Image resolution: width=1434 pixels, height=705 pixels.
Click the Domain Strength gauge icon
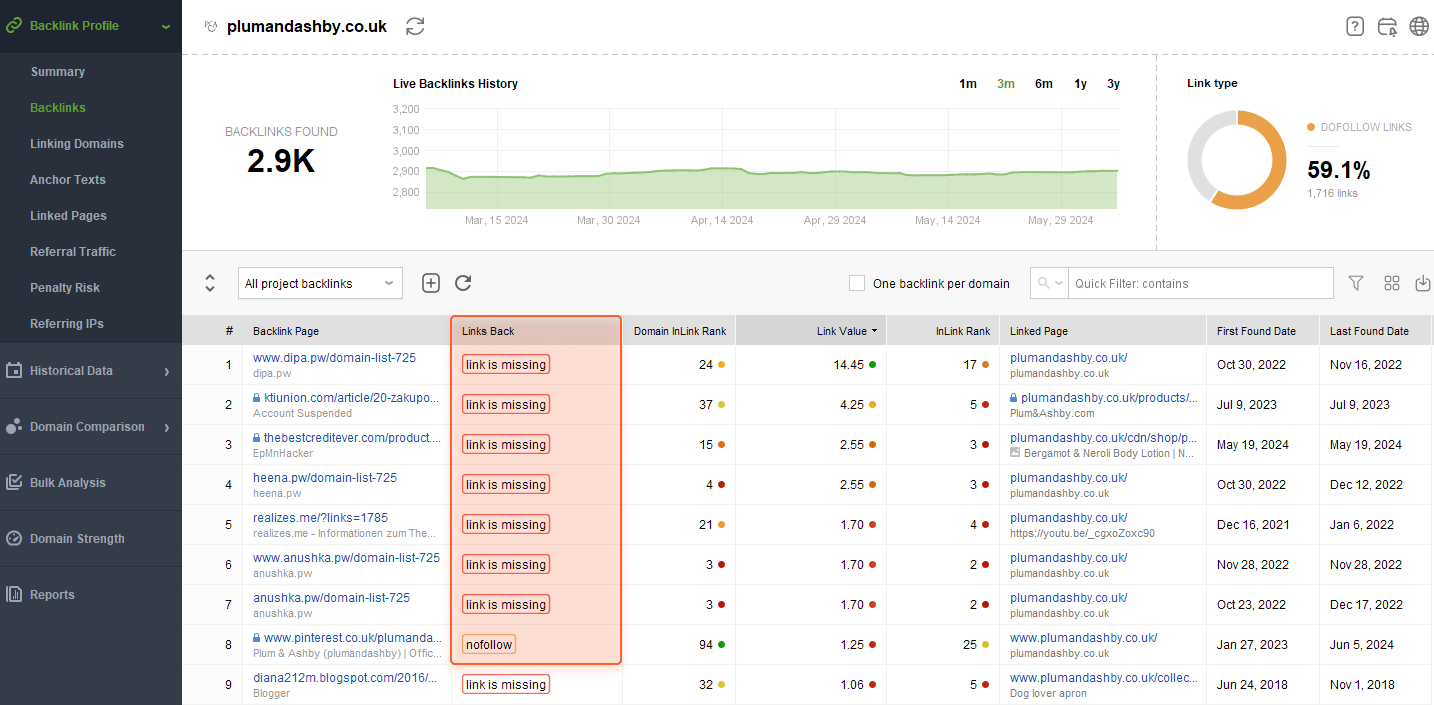14,539
